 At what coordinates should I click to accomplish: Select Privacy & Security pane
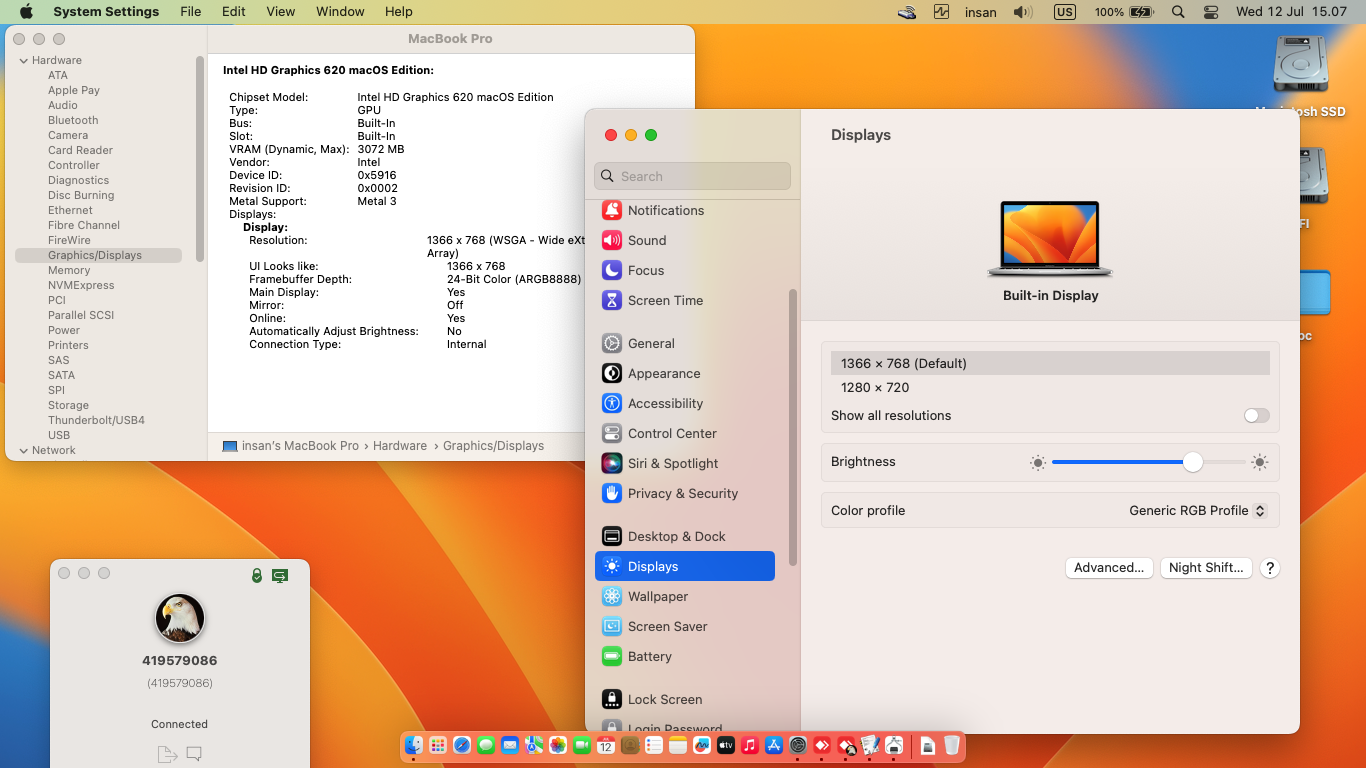pos(686,493)
